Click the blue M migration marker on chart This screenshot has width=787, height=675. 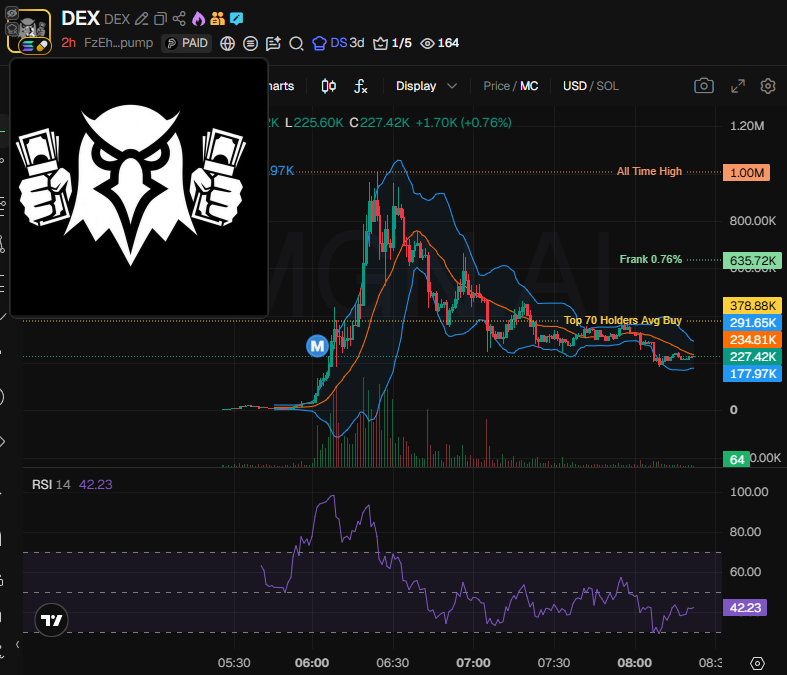pos(317,346)
